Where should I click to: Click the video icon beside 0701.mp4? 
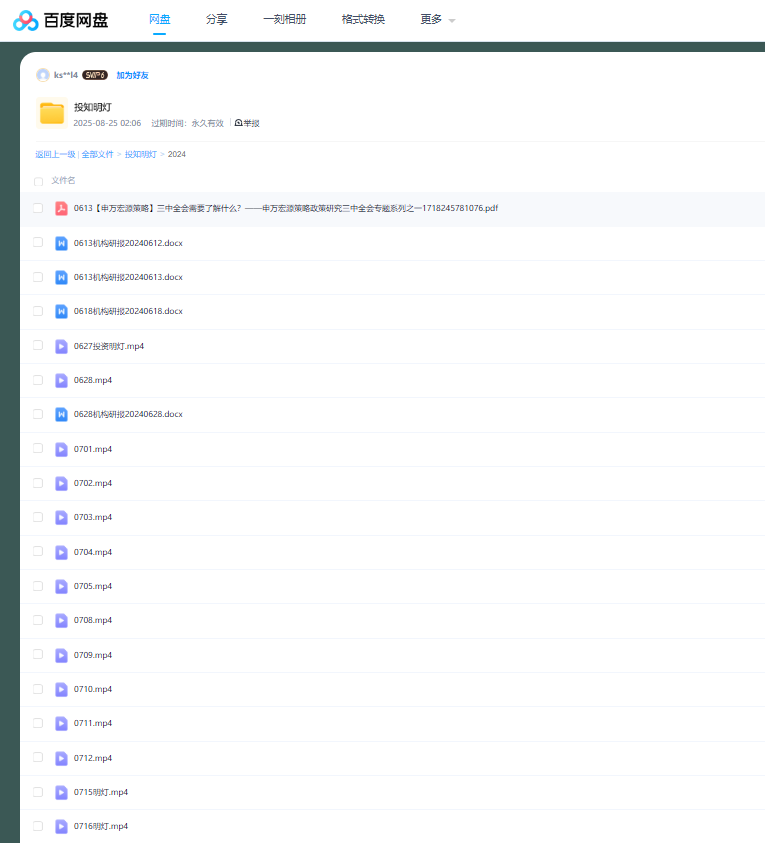coord(61,449)
